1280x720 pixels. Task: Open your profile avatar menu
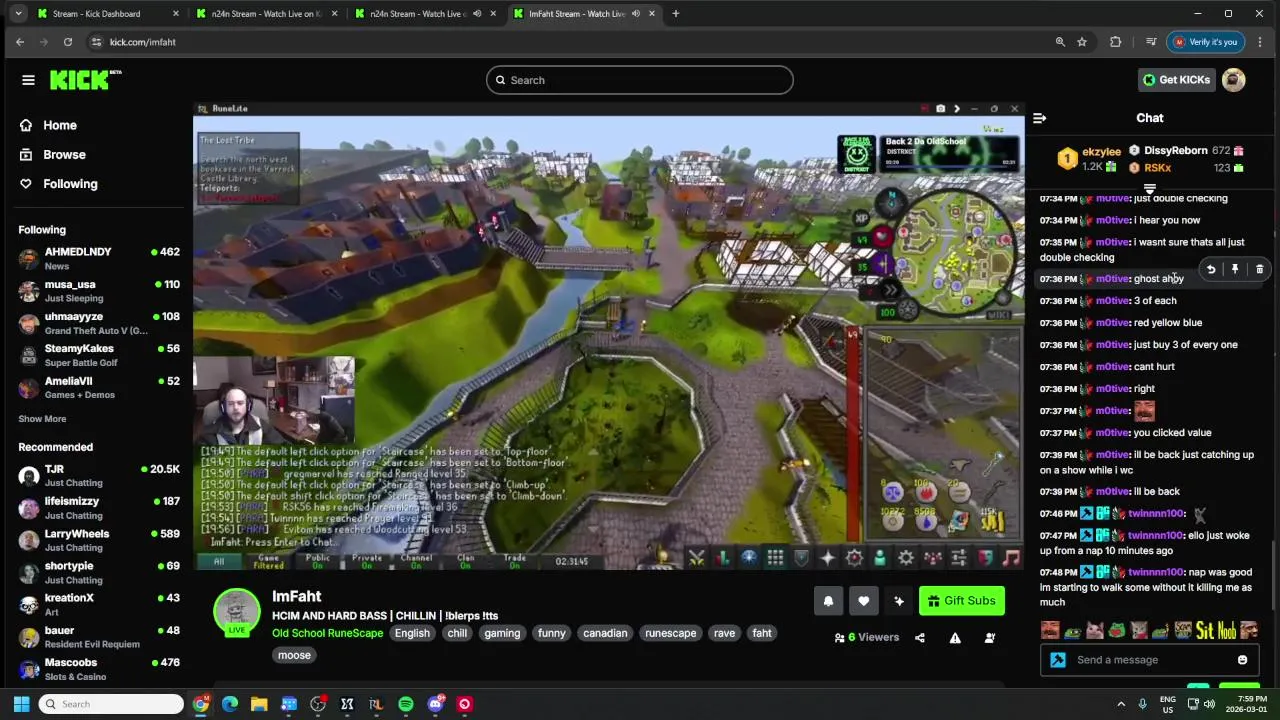[x=1234, y=80]
